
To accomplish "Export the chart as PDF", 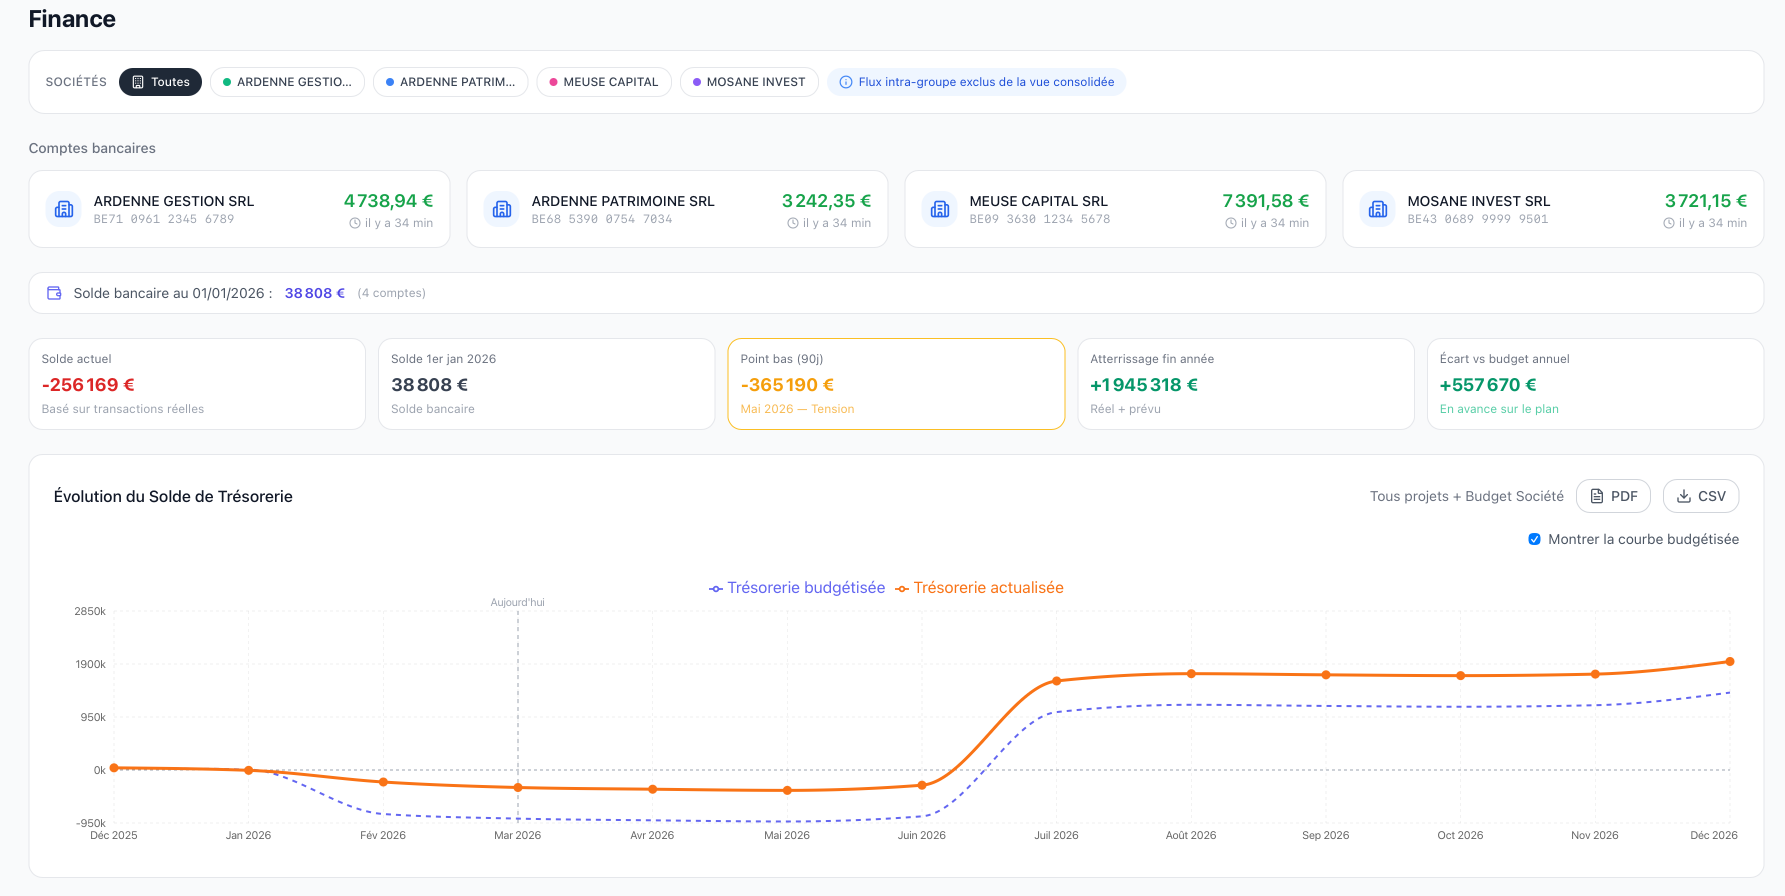I will coord(1612,496).
